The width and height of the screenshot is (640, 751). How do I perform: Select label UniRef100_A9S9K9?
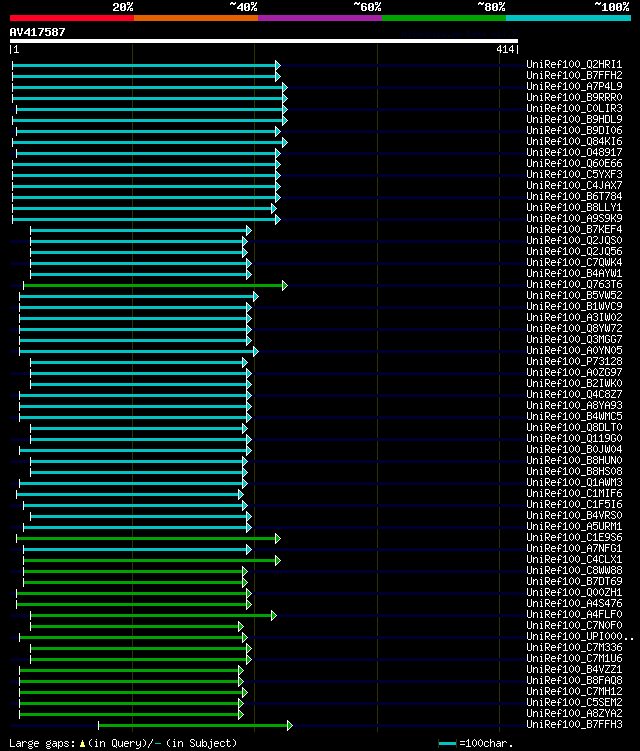[574, 218]
